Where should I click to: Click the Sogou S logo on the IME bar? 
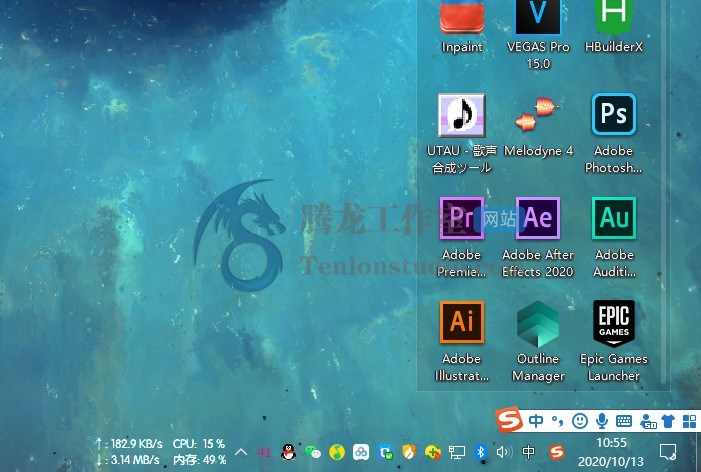(x=510, y=419)
